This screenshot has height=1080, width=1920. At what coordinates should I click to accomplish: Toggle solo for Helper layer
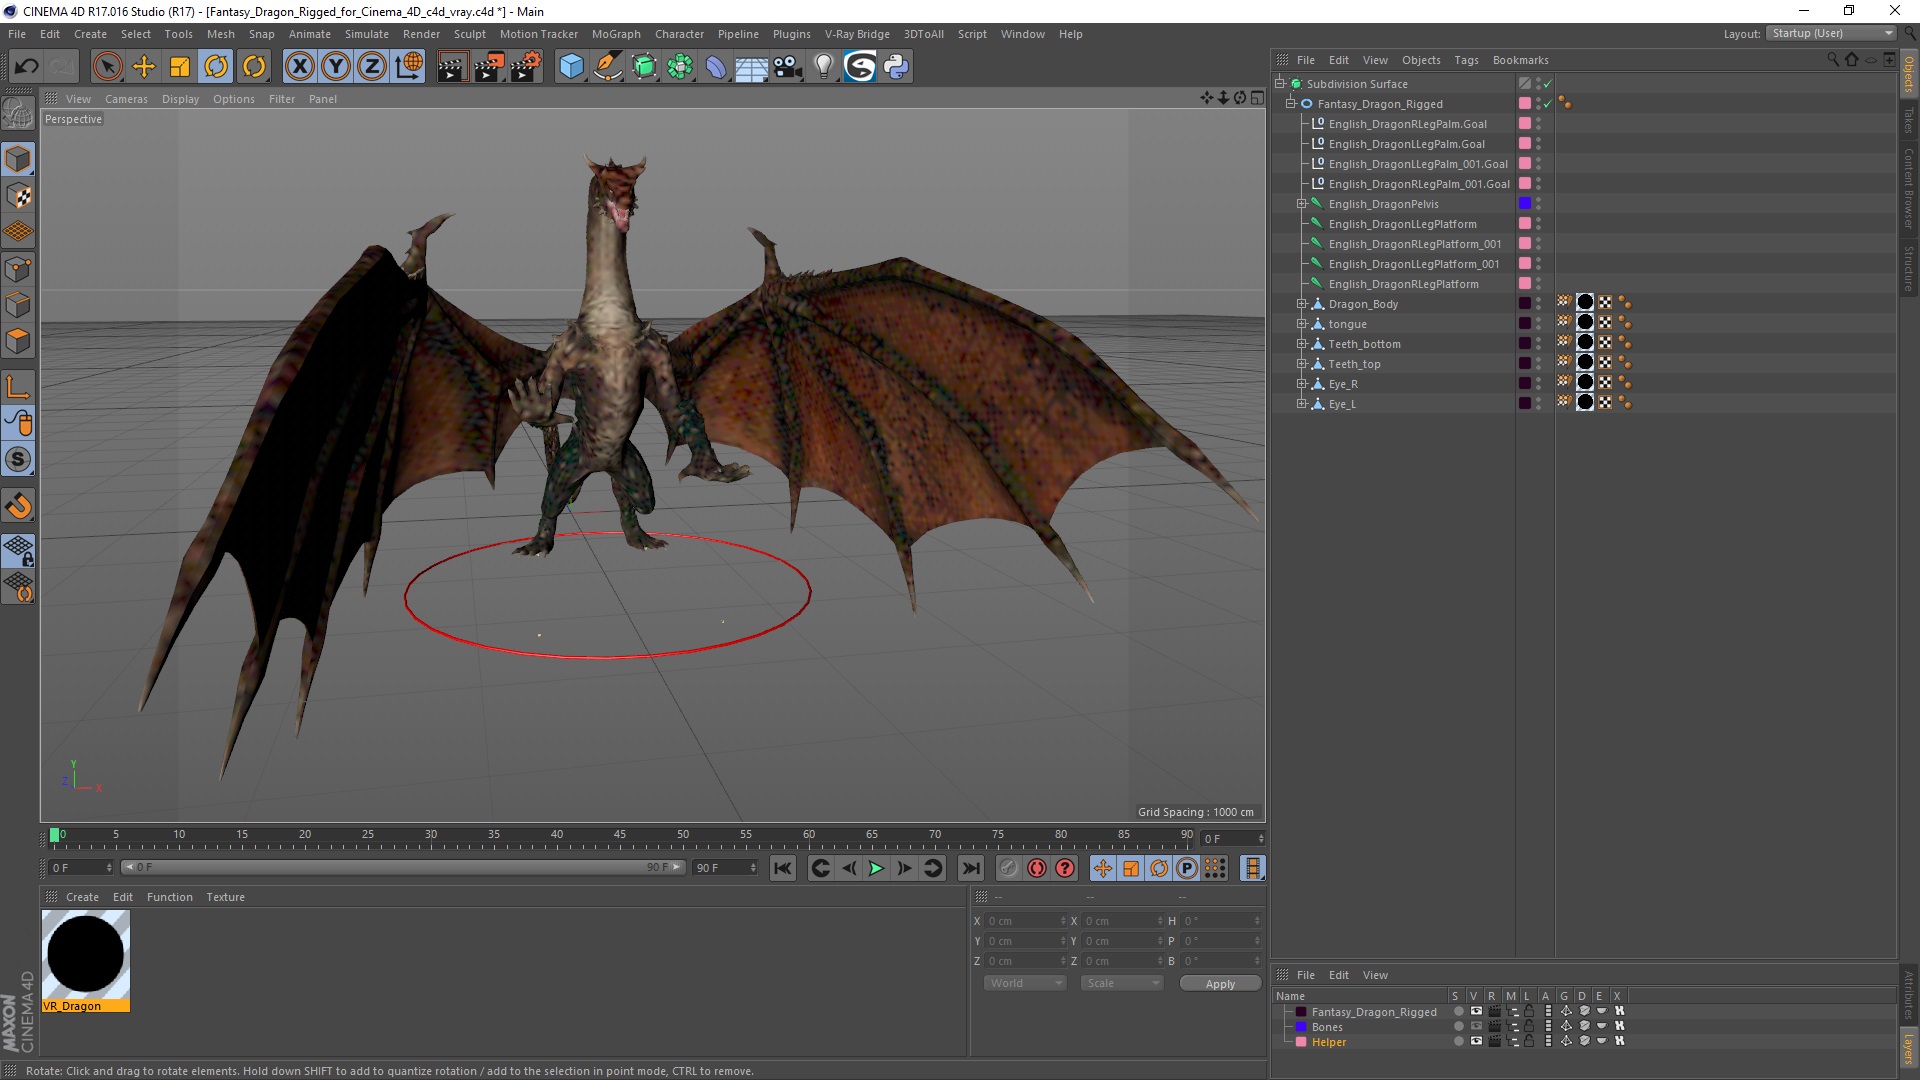pos(1458,1041)
